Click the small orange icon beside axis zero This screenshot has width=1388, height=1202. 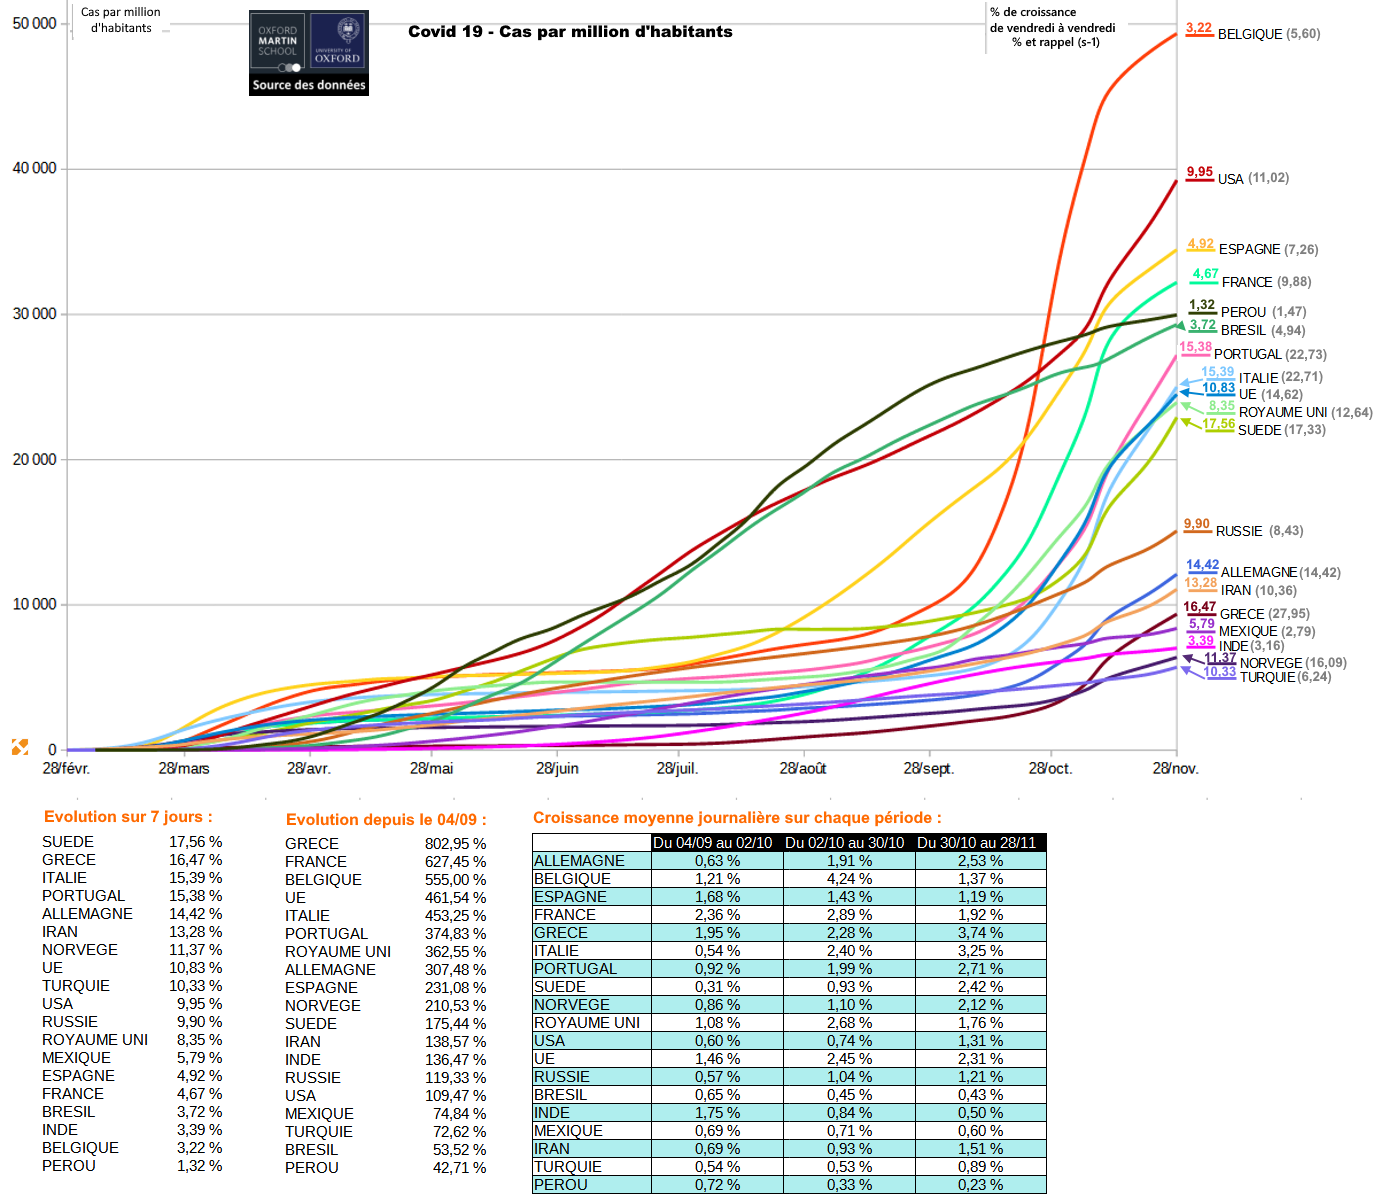coord(19,747)
